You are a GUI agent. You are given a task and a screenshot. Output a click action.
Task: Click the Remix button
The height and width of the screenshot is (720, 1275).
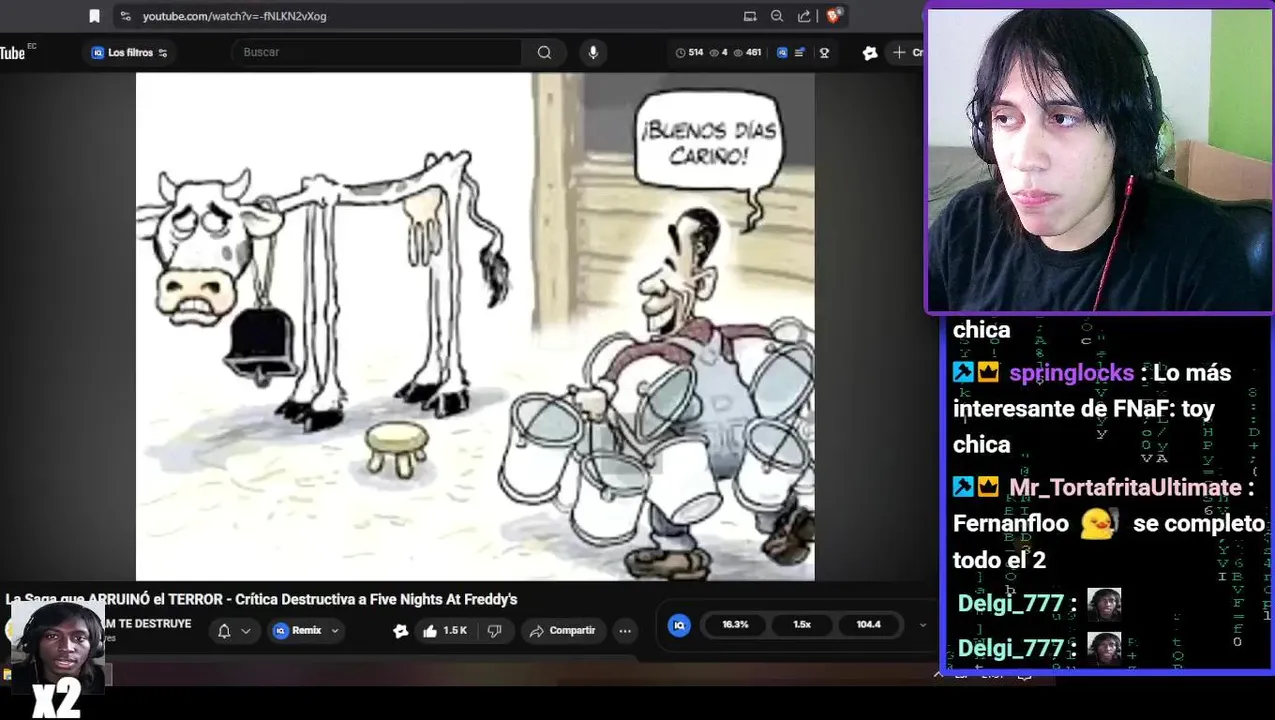[x=298, y=630]
